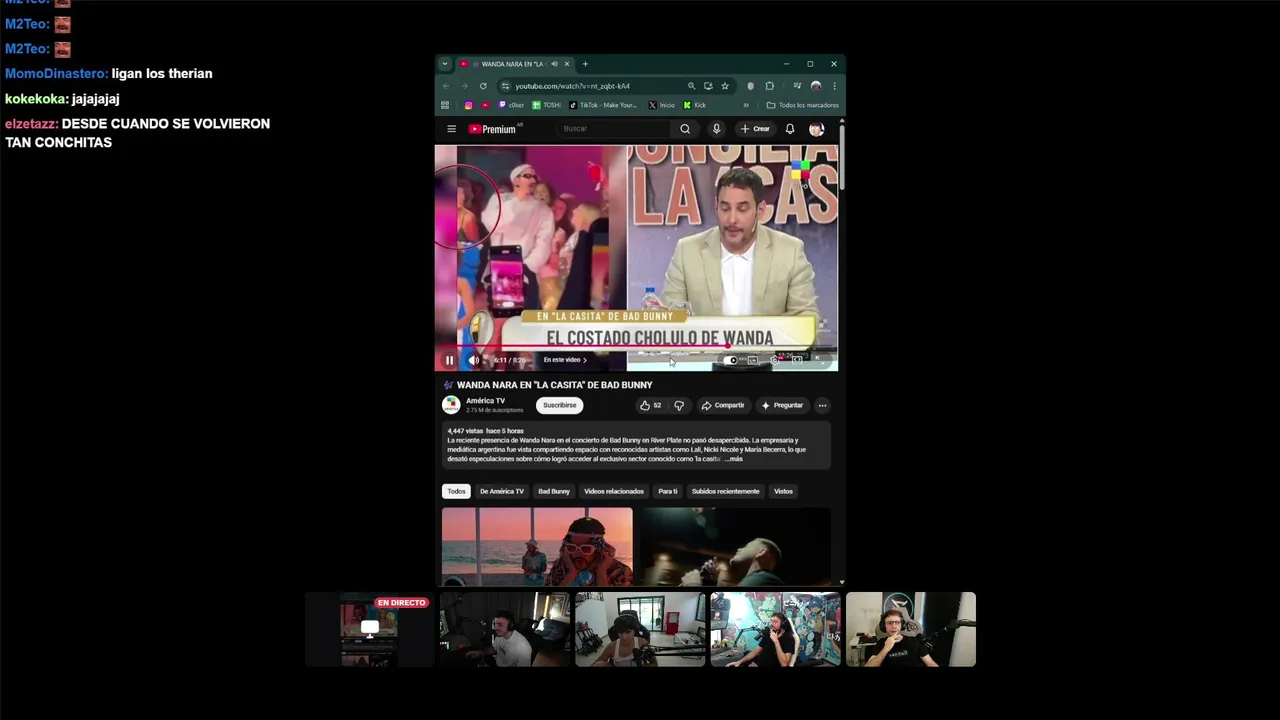The height and width of the screenshot is (720, 1280).
Task: View site information icon in address bar
Action: pos(505,86)
